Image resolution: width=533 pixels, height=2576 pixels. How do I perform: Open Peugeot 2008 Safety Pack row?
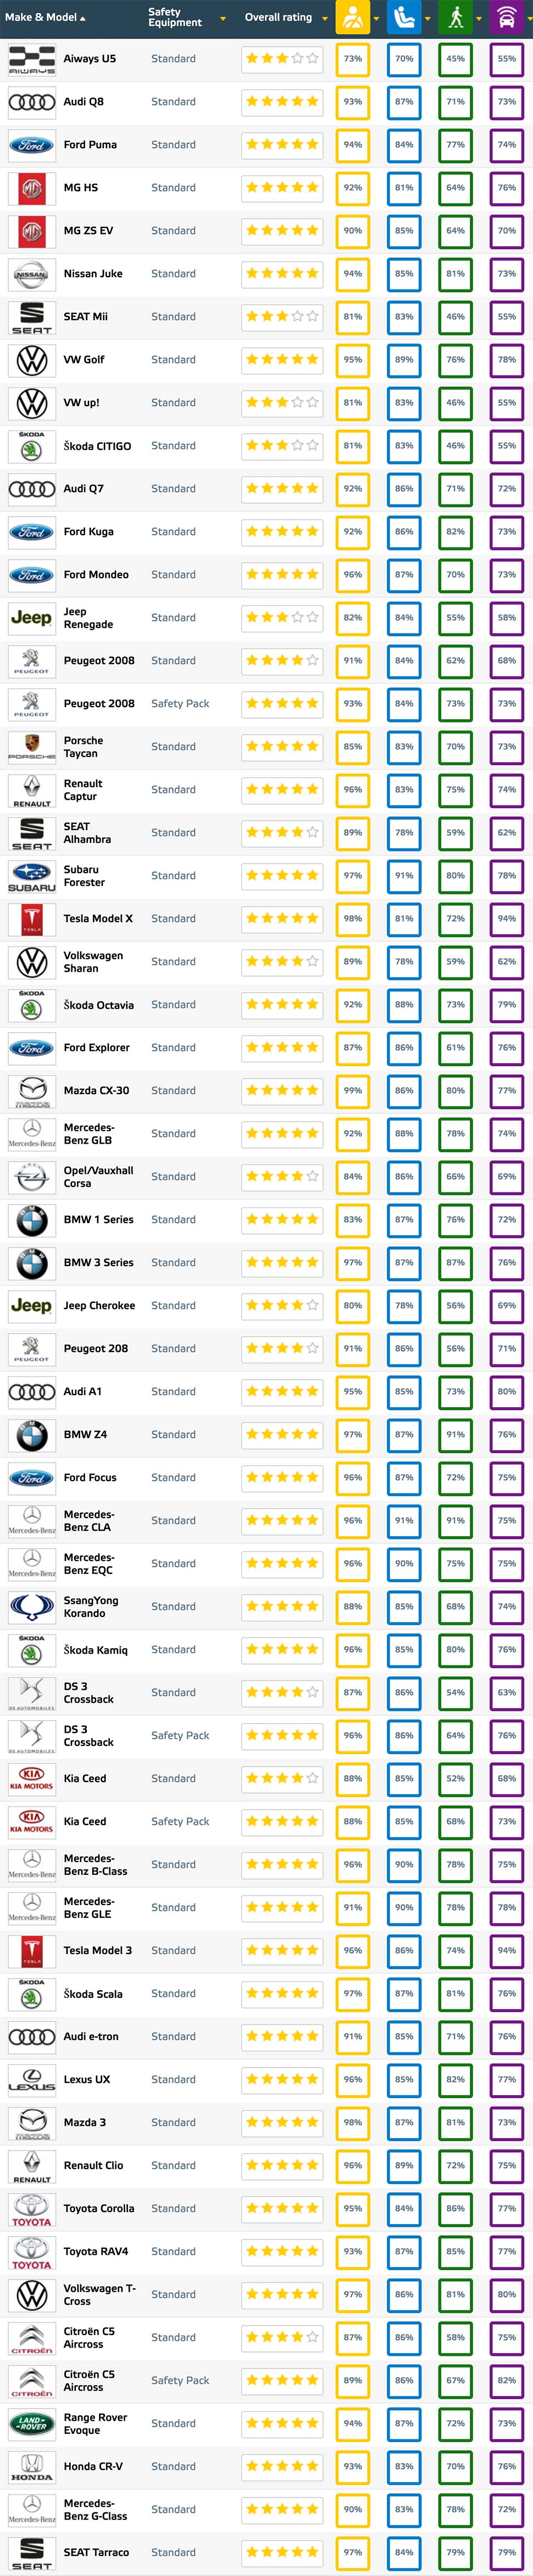[266, 704]
